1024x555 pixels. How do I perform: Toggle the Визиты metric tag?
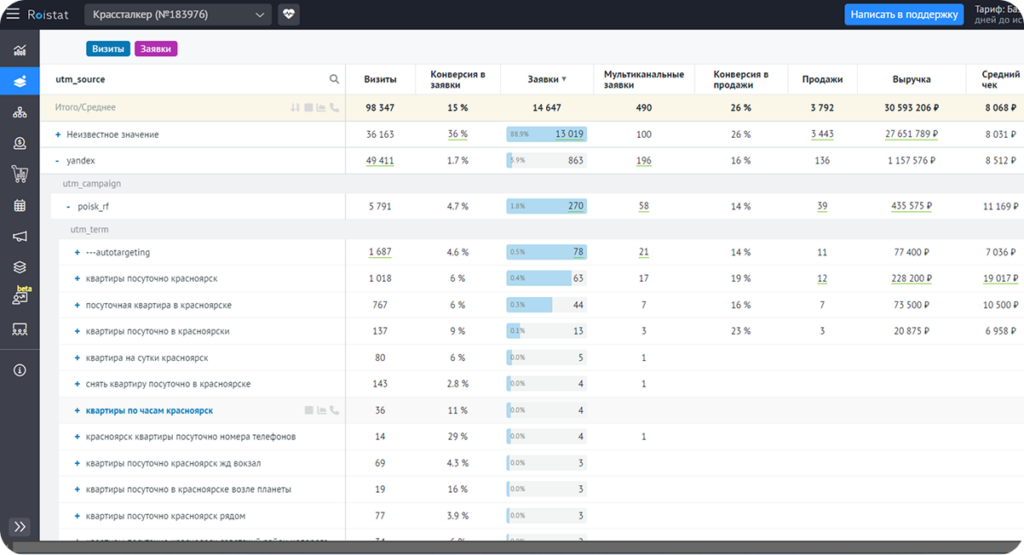(x=108, y=49)
